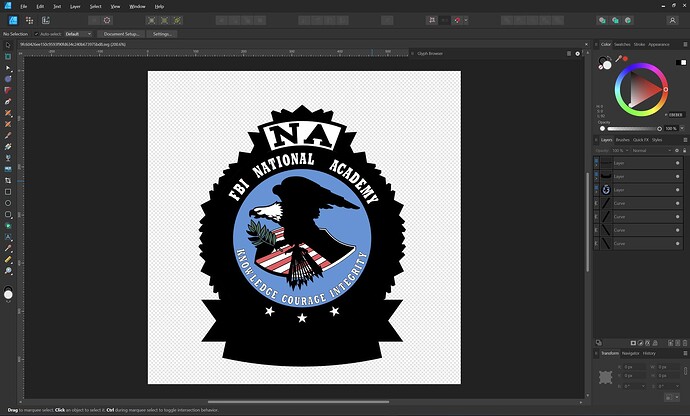Switch to the Pixel persona
The height and width of the screenshot is (416, 690).
pyautogui.click(x=29, y=20)
